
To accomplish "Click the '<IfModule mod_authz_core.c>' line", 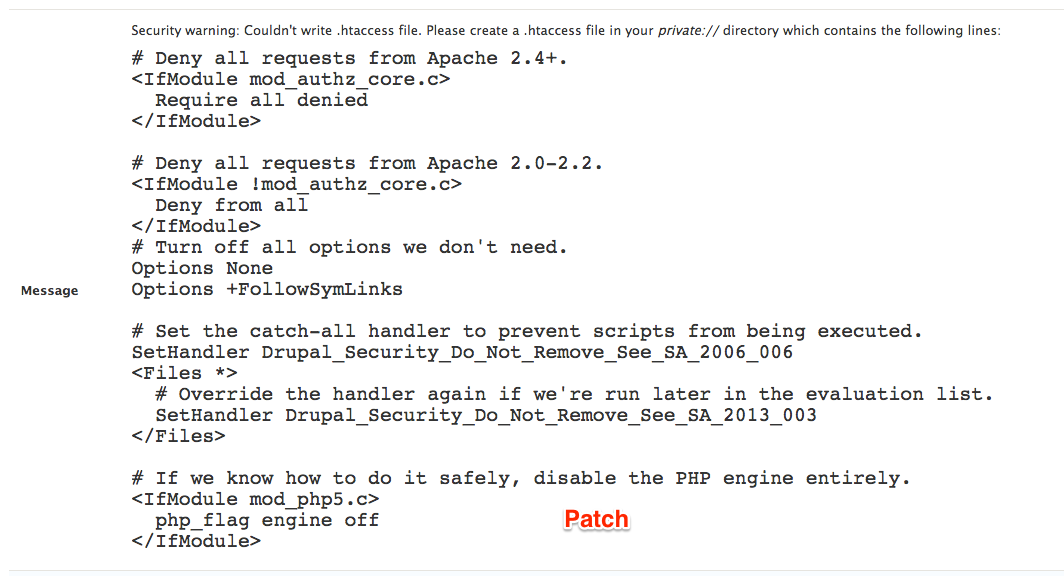I will pyautogui.click(x=290, y=79).
